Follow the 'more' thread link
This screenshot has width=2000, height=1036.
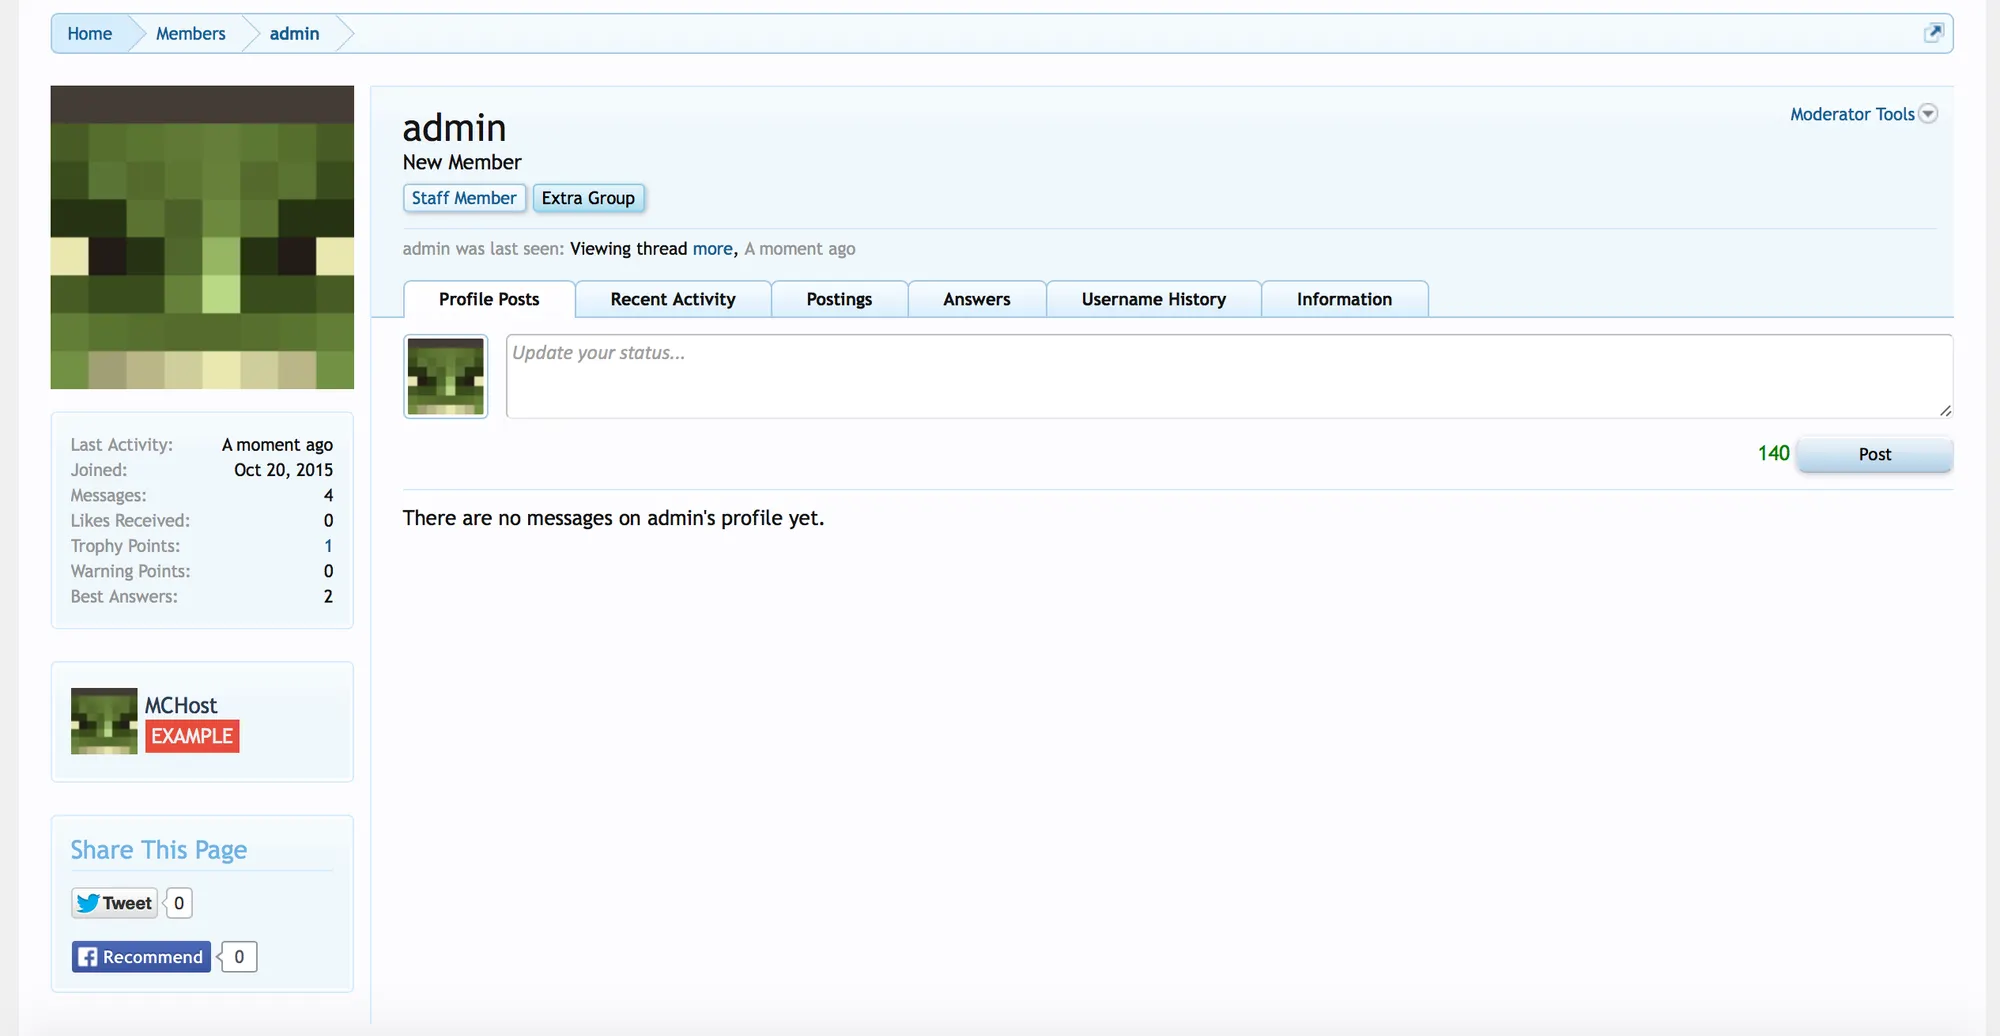click(712, 249)
